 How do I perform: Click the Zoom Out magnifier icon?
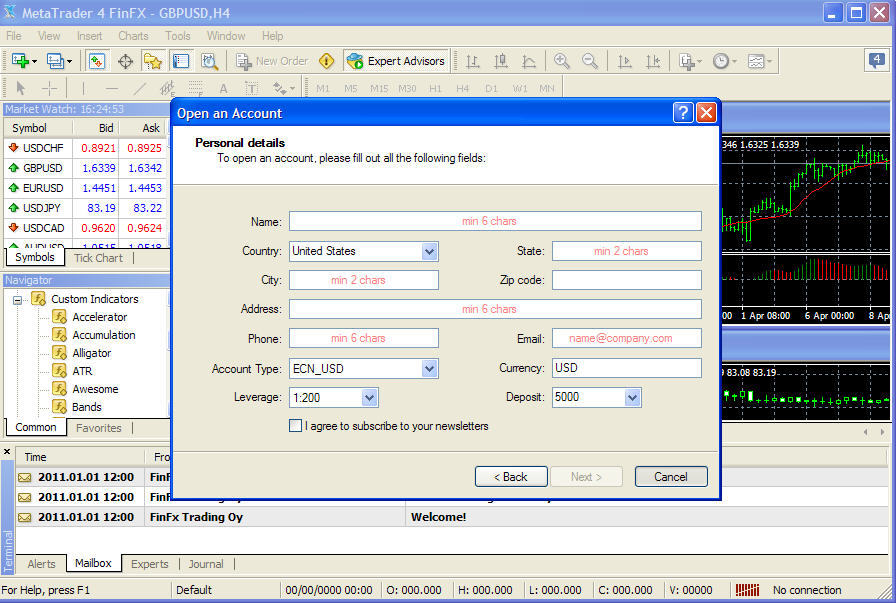click(588, 60)
